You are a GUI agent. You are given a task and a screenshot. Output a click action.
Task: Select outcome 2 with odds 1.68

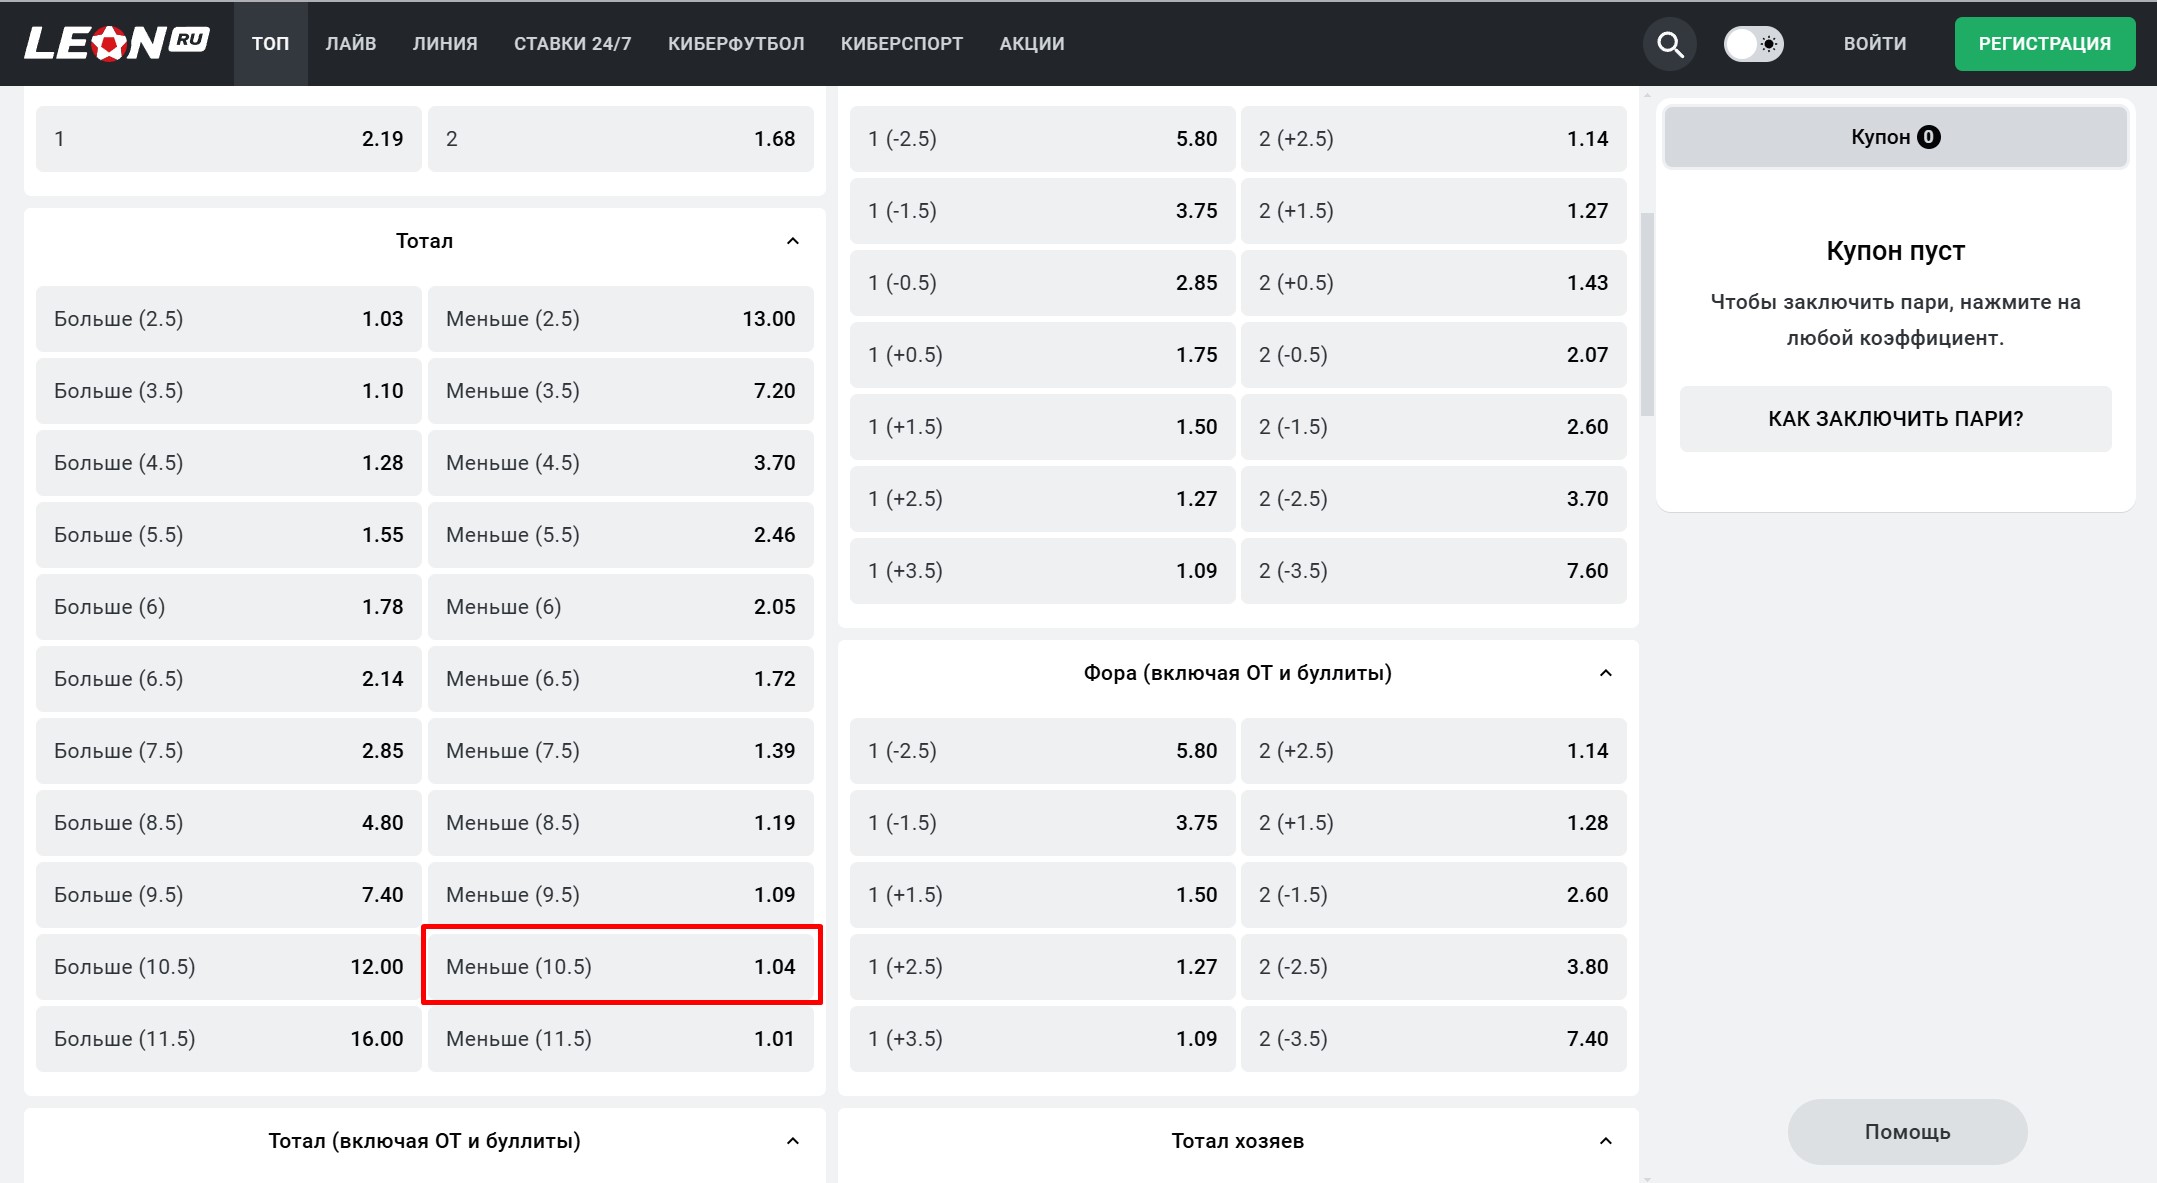[x=621, y=139]
